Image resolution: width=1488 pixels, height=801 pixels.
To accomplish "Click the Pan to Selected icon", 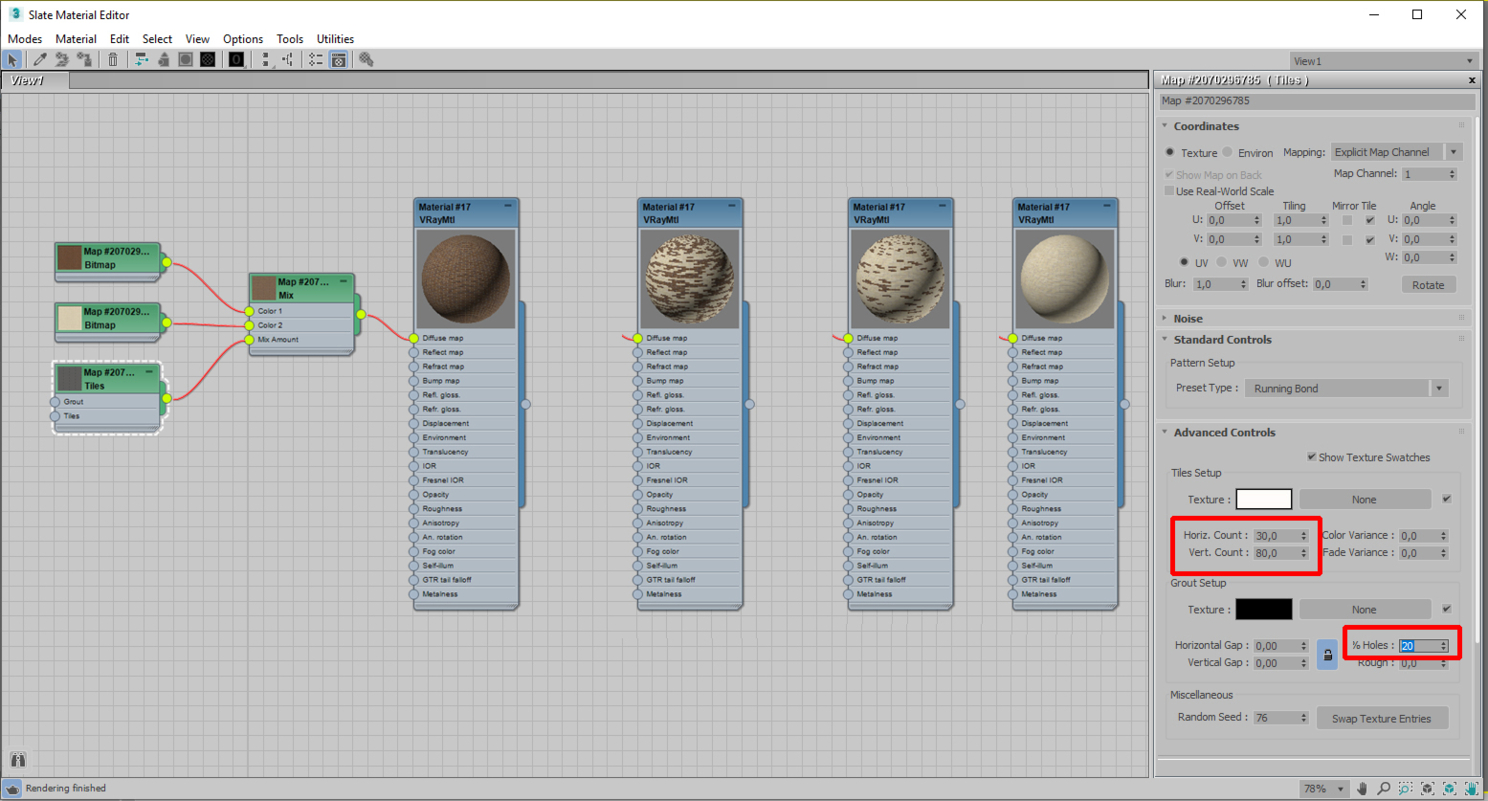I will [x=1470, y=789].
